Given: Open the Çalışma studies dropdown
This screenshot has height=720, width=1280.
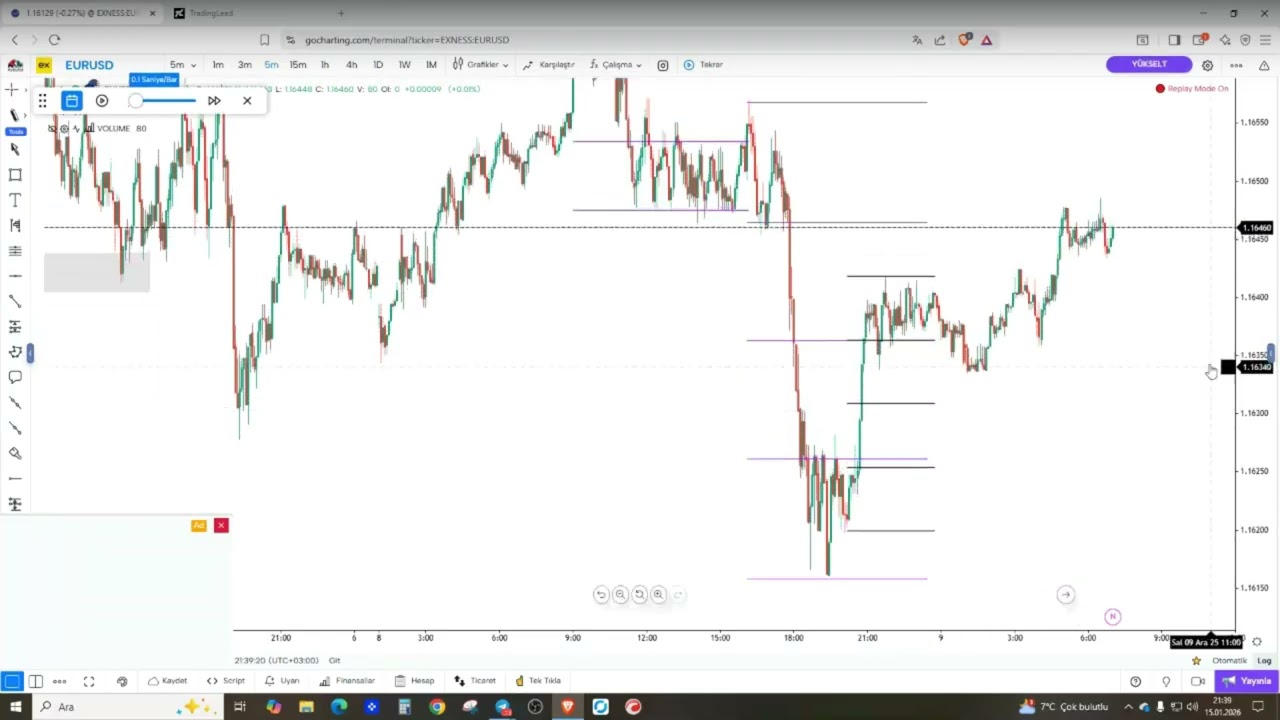Looking at the screenshot, I should [615, 65].
